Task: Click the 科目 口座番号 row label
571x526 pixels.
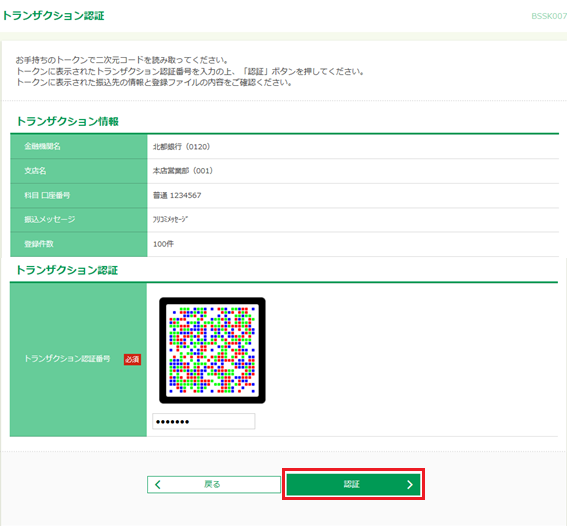Action: pyautogui.click(x=47, y=195)
